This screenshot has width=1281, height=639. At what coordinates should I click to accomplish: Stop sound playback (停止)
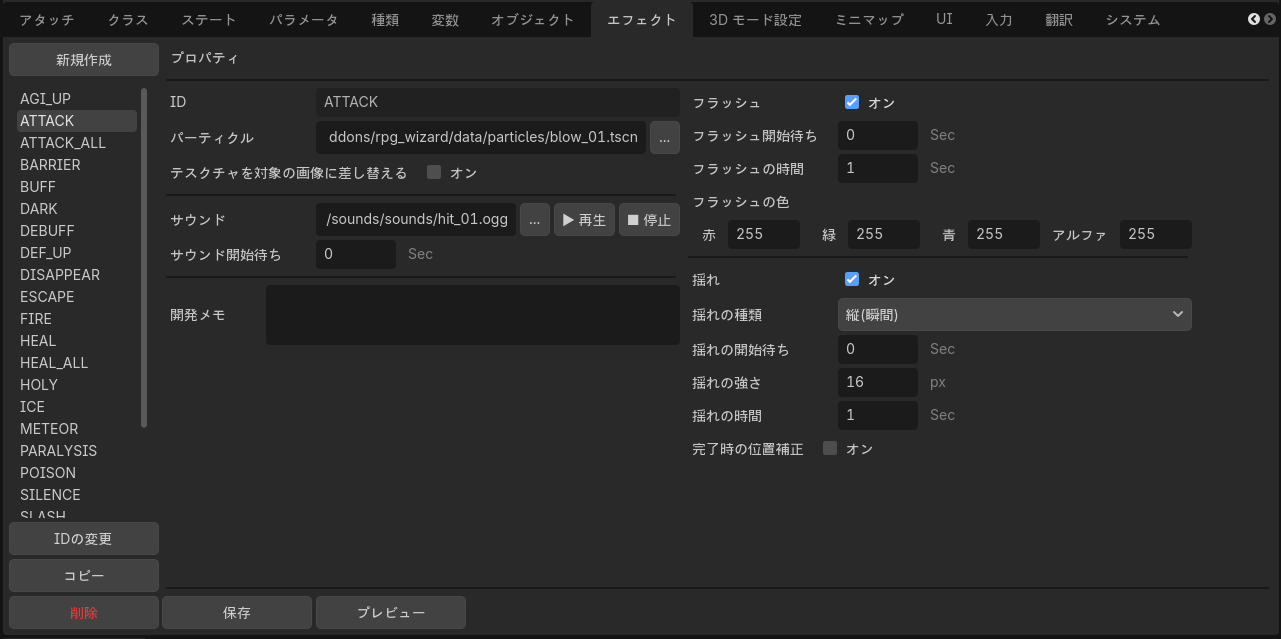click(x=649, y=220)
